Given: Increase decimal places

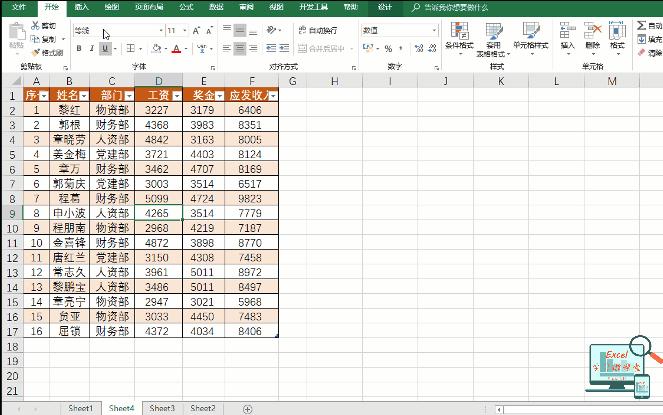Looking at the screenshot, I should [x=419, y=48].
